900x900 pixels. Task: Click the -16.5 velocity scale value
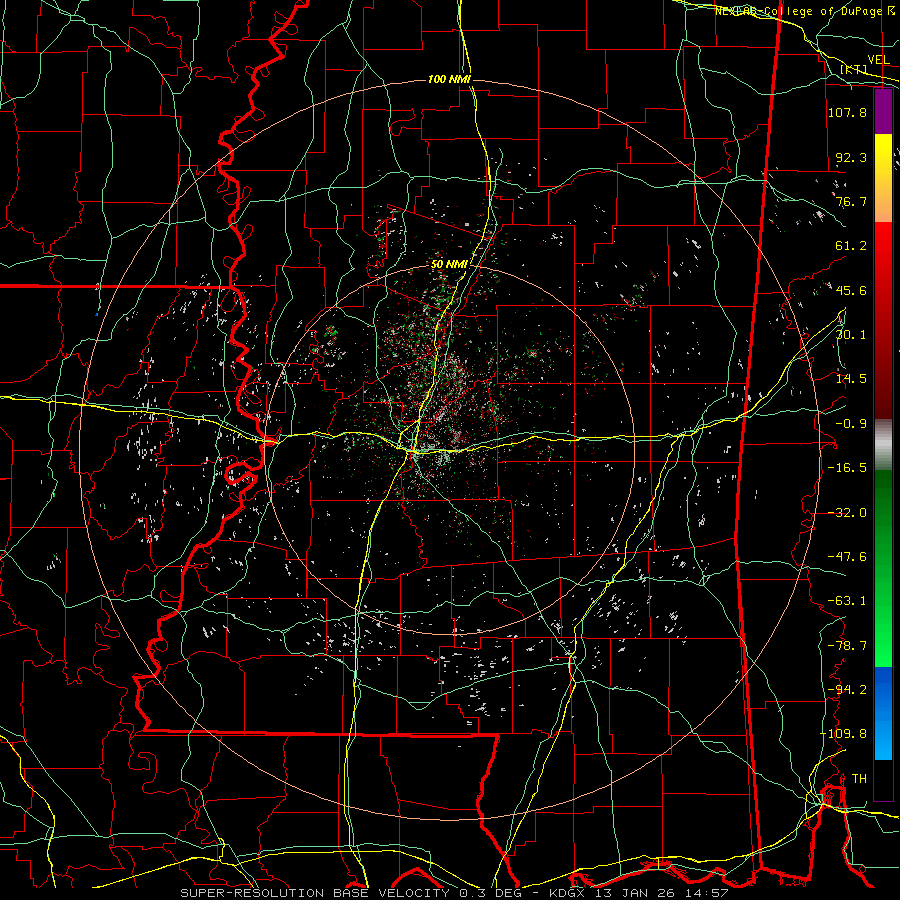[847, 468]
